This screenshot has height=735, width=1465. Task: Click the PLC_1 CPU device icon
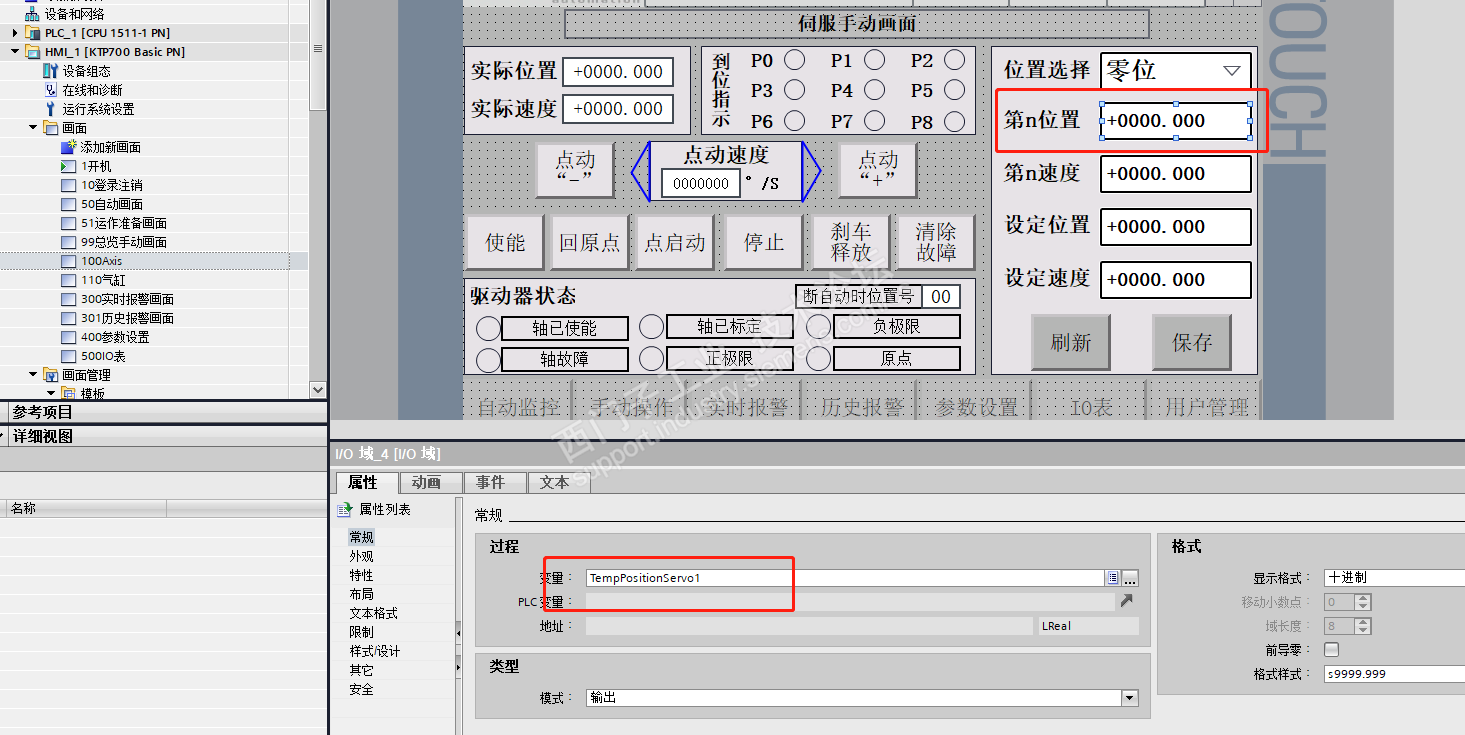point(32,33)
